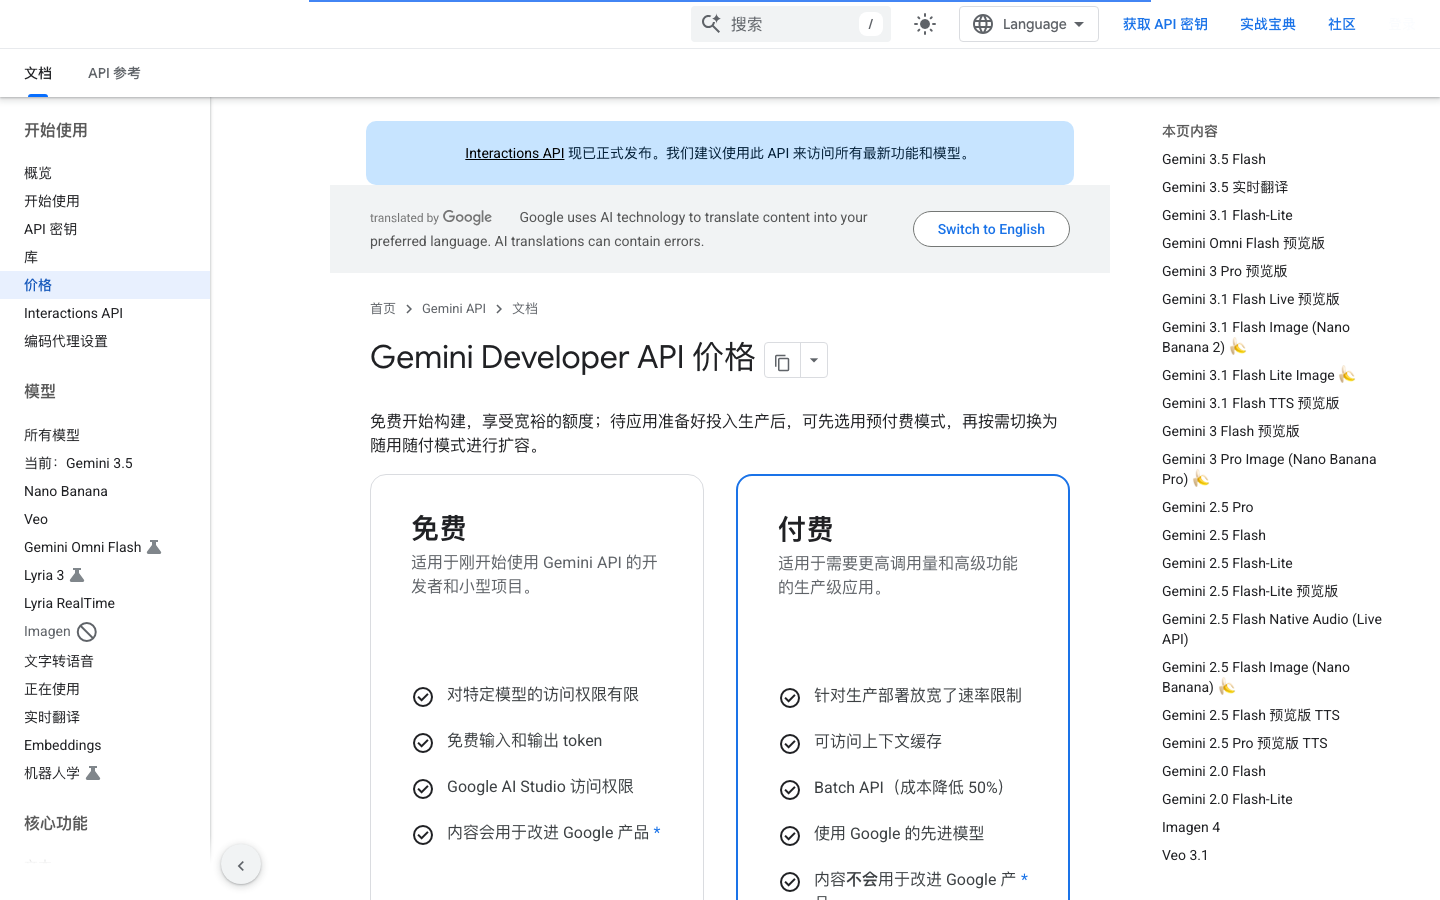Viewport: 1440px width, 900px height.
Task: Click the breadcrumb chevron after 首页
Action: tap(409, 309)
